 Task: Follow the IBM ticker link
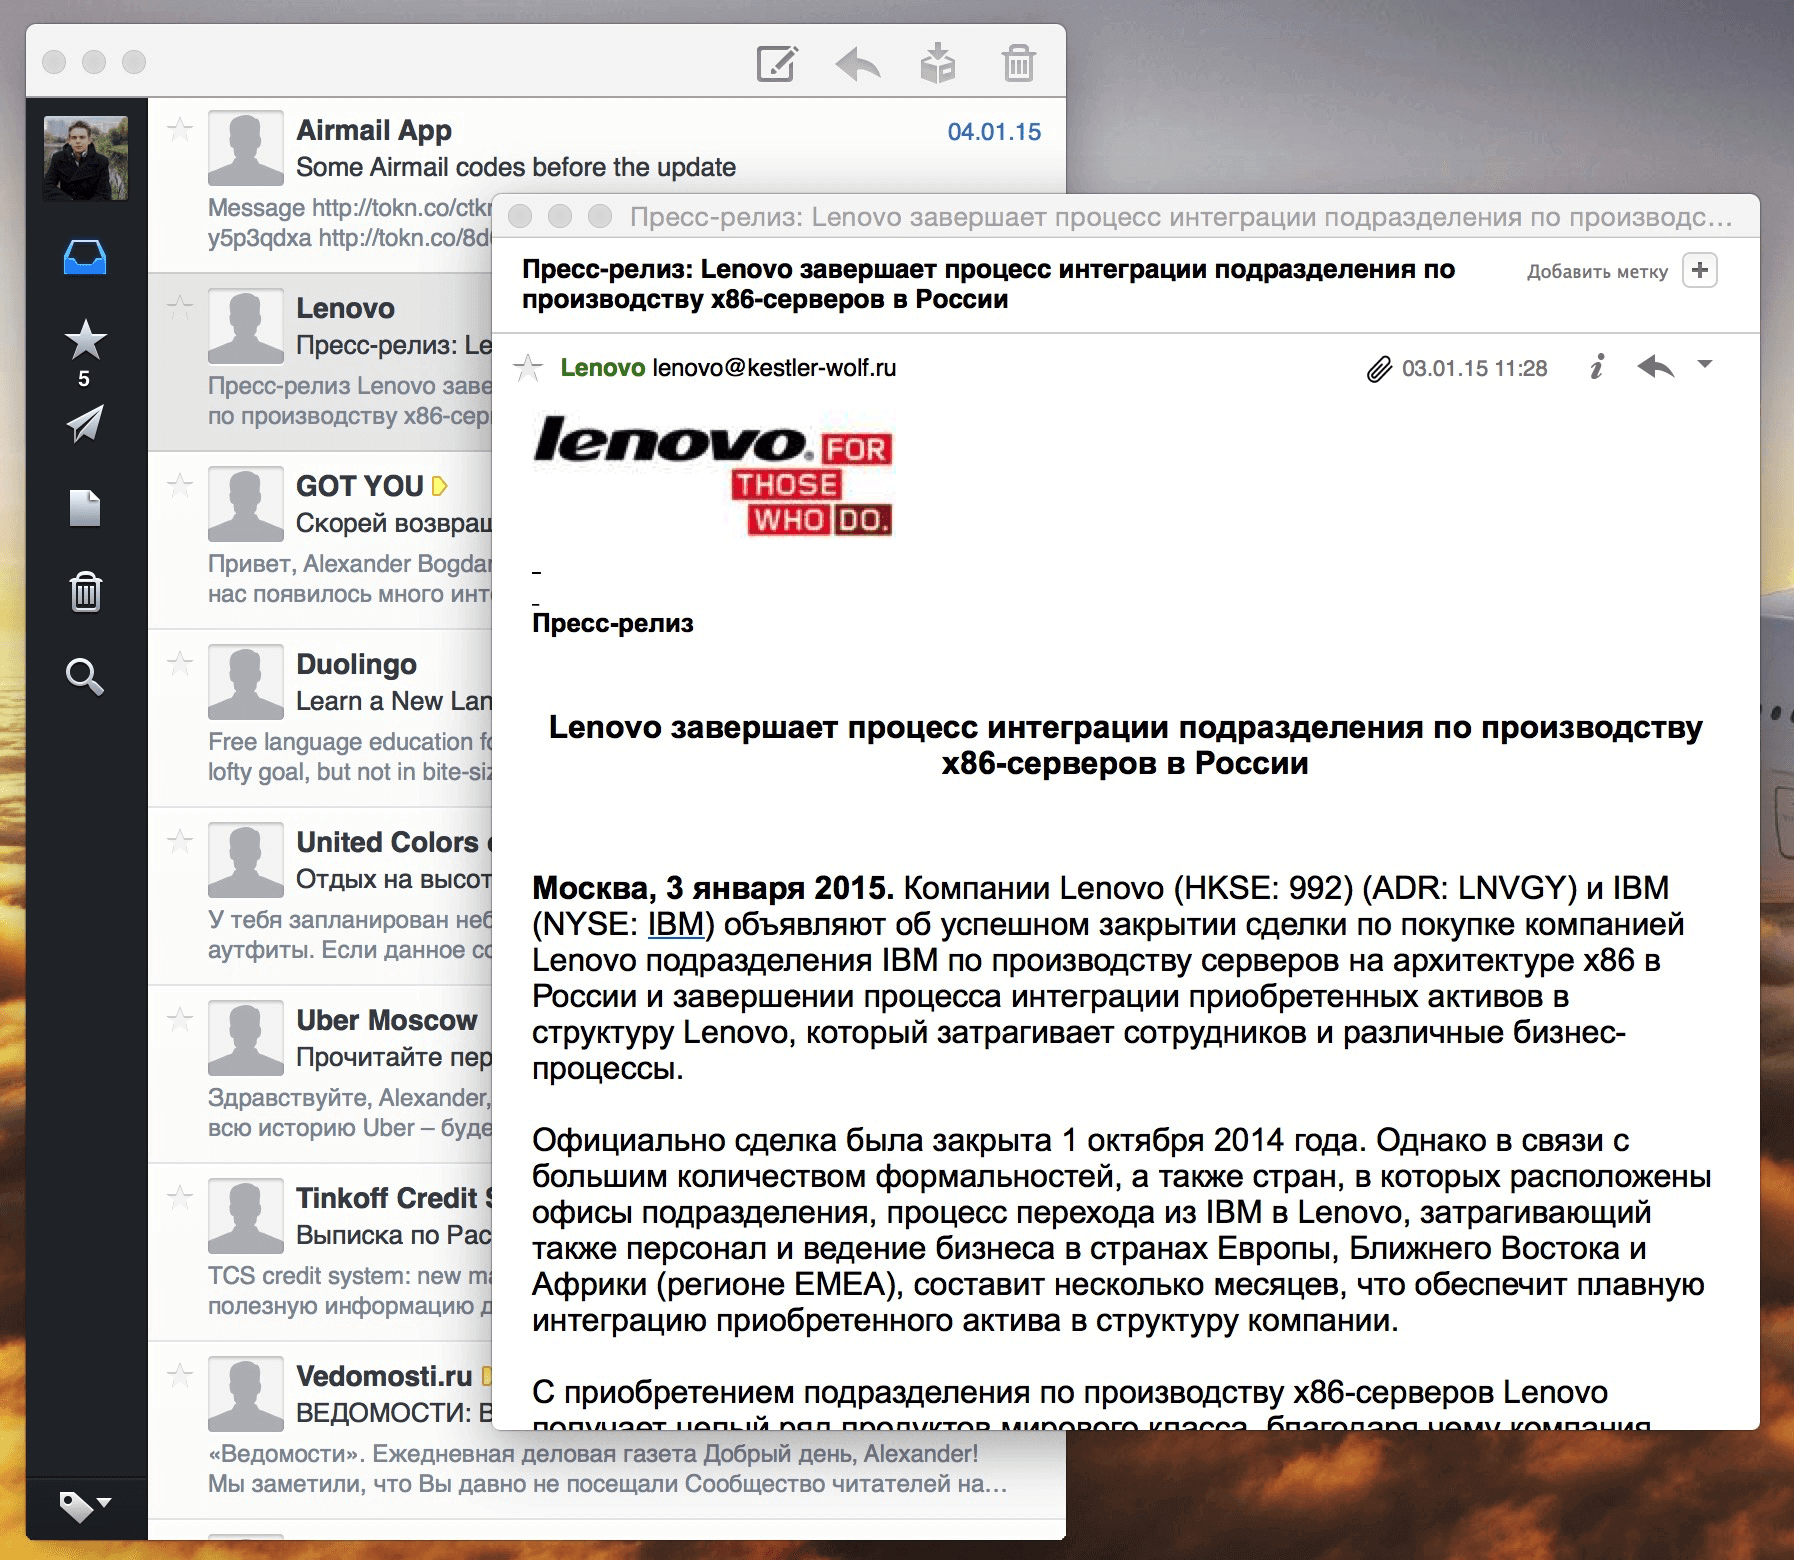[676, 924]
